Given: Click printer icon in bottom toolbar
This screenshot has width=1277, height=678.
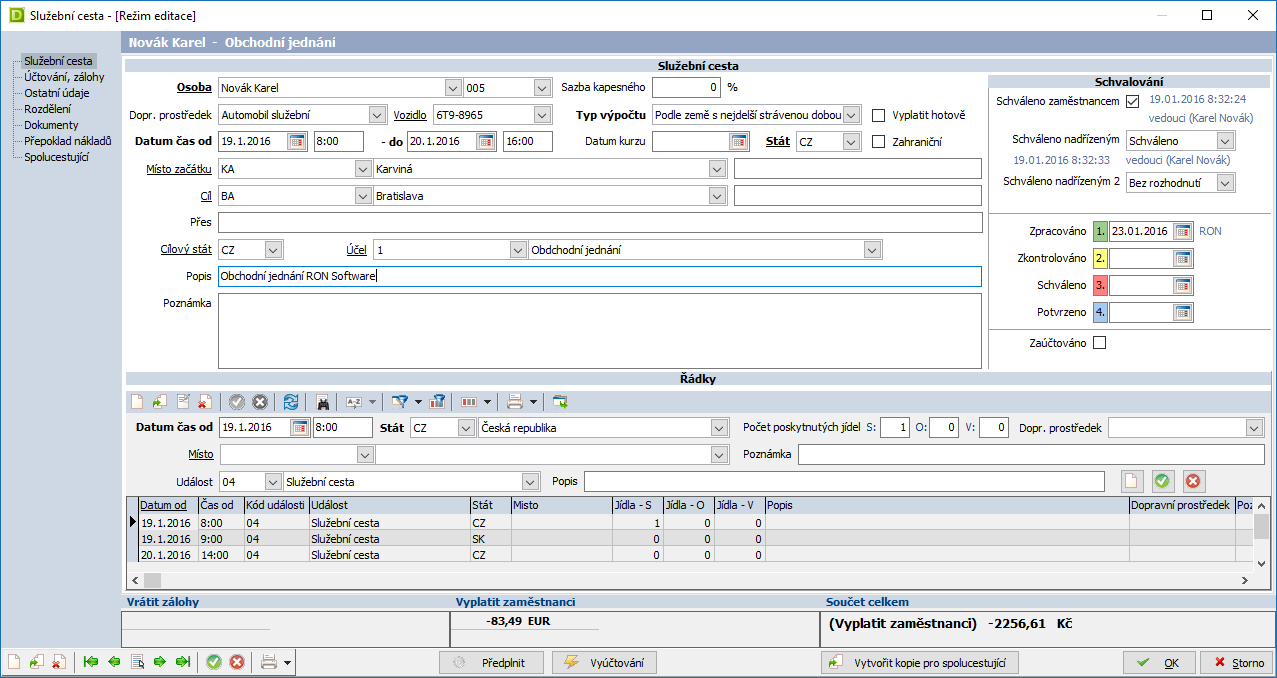Looking at the screenshot, I should coord(268,662).
